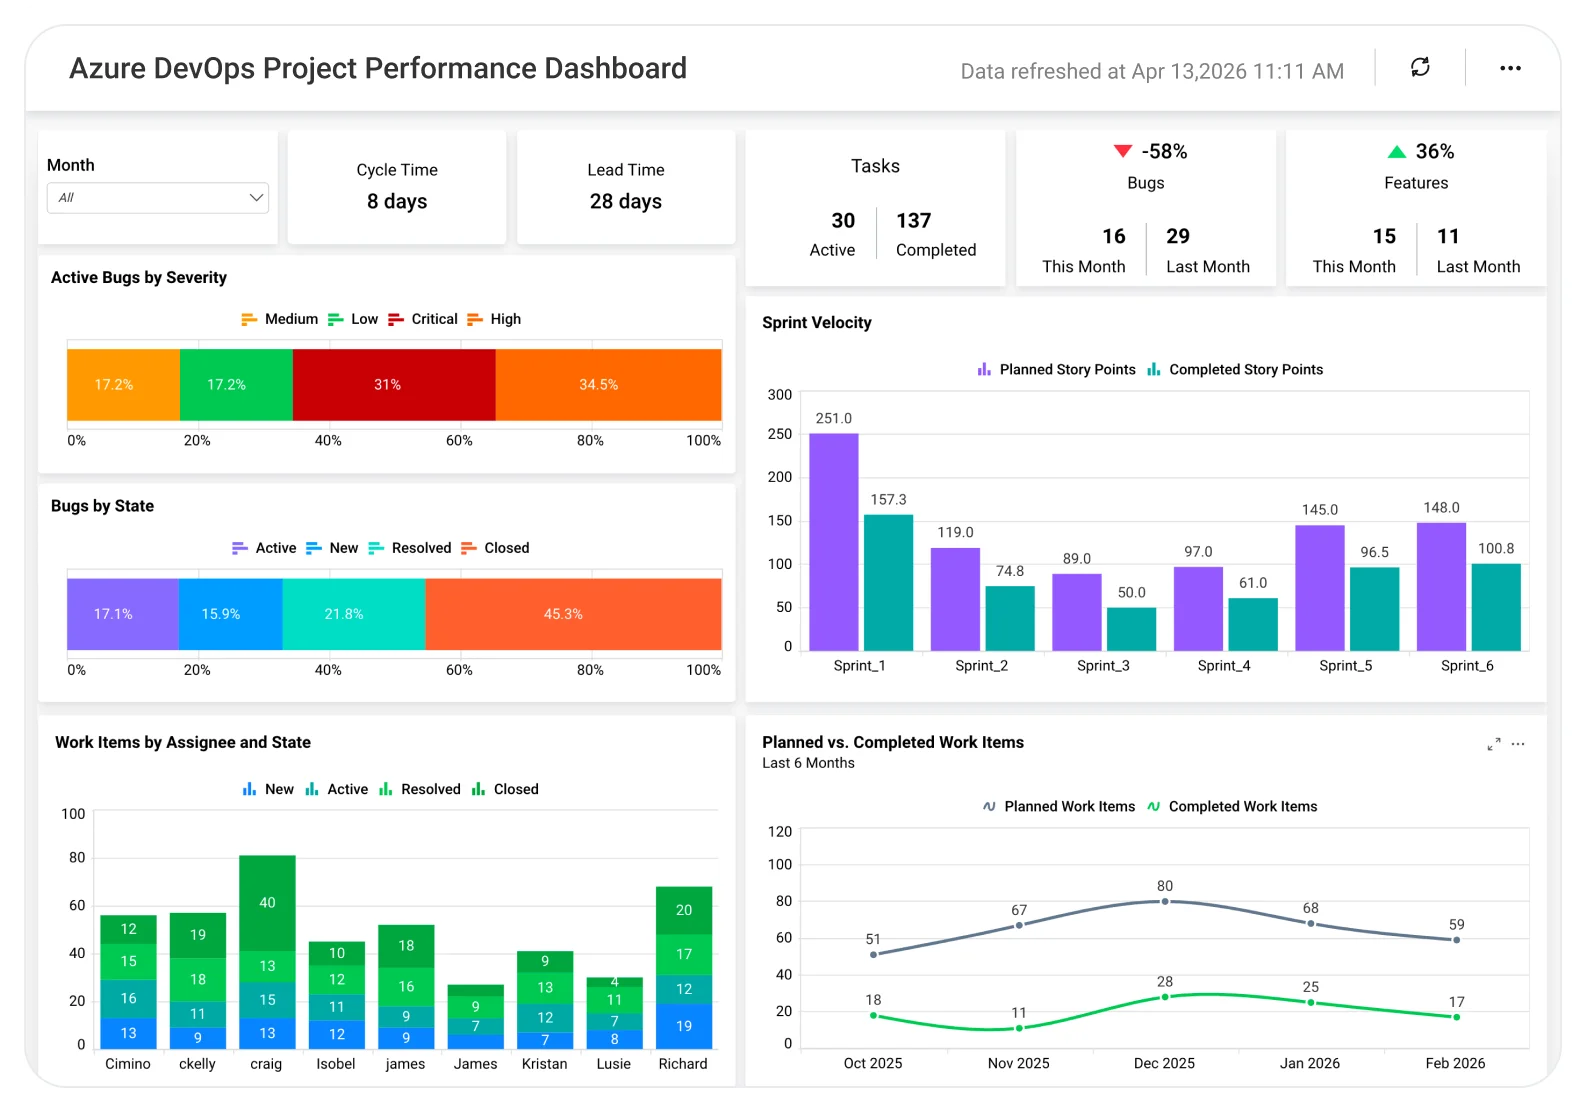
Task: Select the Resolved 21.8% bar segment
Action: [354, 614]
